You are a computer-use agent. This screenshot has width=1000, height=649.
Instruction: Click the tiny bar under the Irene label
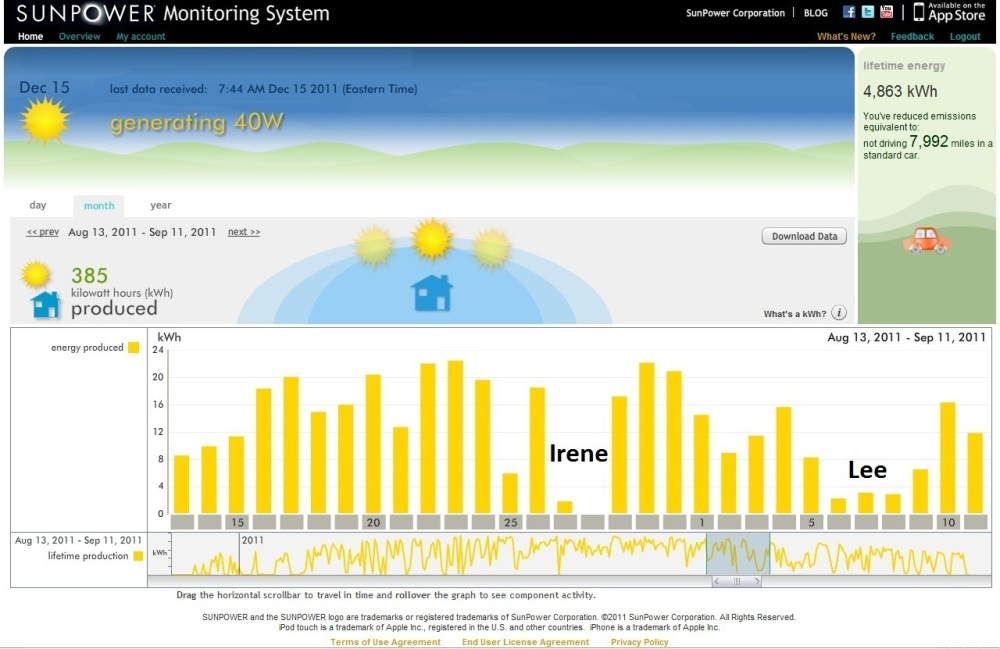click(x=564, y=507)
